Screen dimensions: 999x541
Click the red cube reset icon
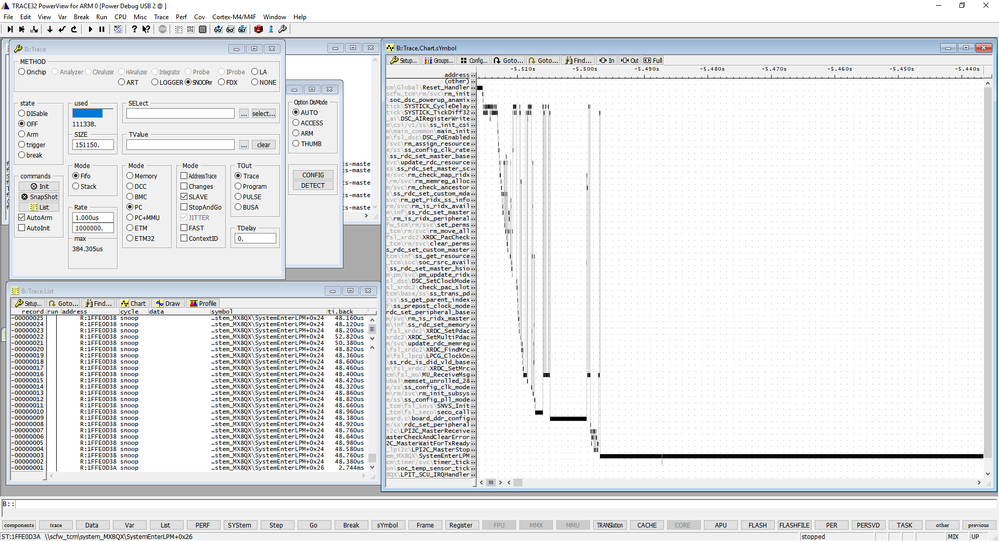point(258,29)
